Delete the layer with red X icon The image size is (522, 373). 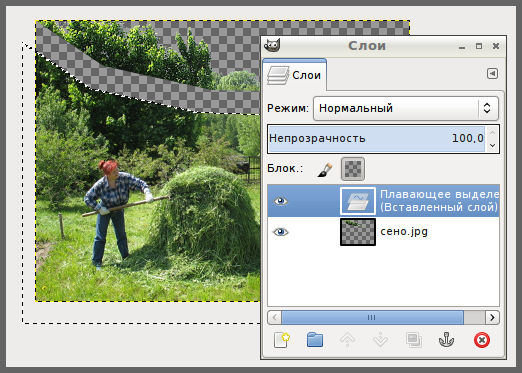coord(482,340)
